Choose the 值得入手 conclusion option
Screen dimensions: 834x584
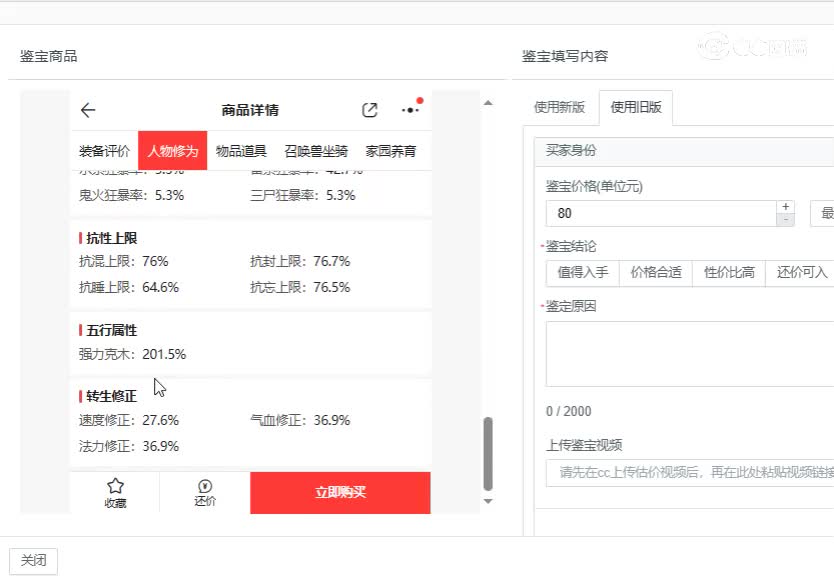[x=583, y=273]
